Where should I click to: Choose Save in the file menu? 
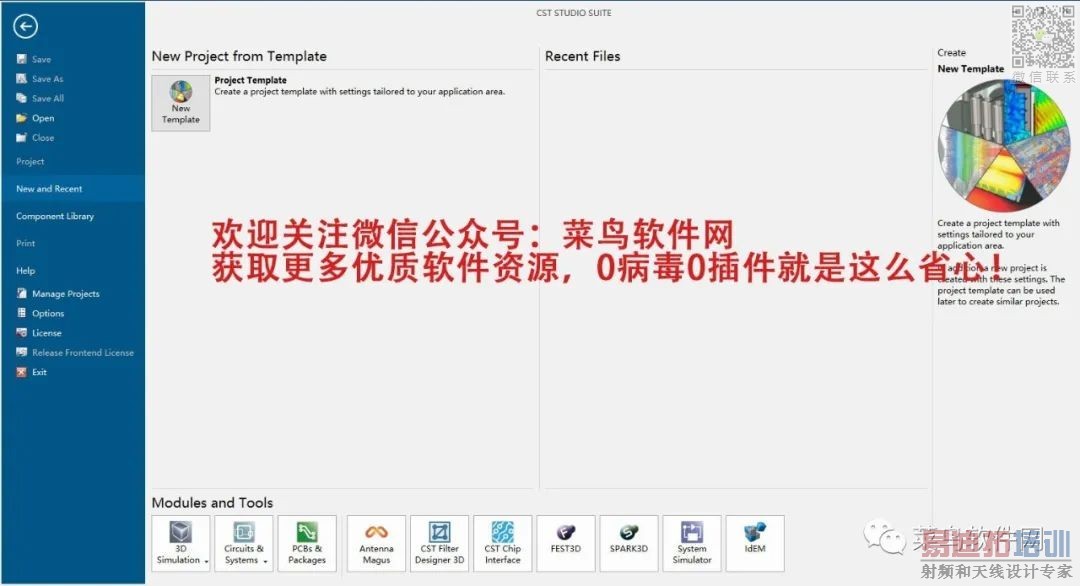[41, 59]
